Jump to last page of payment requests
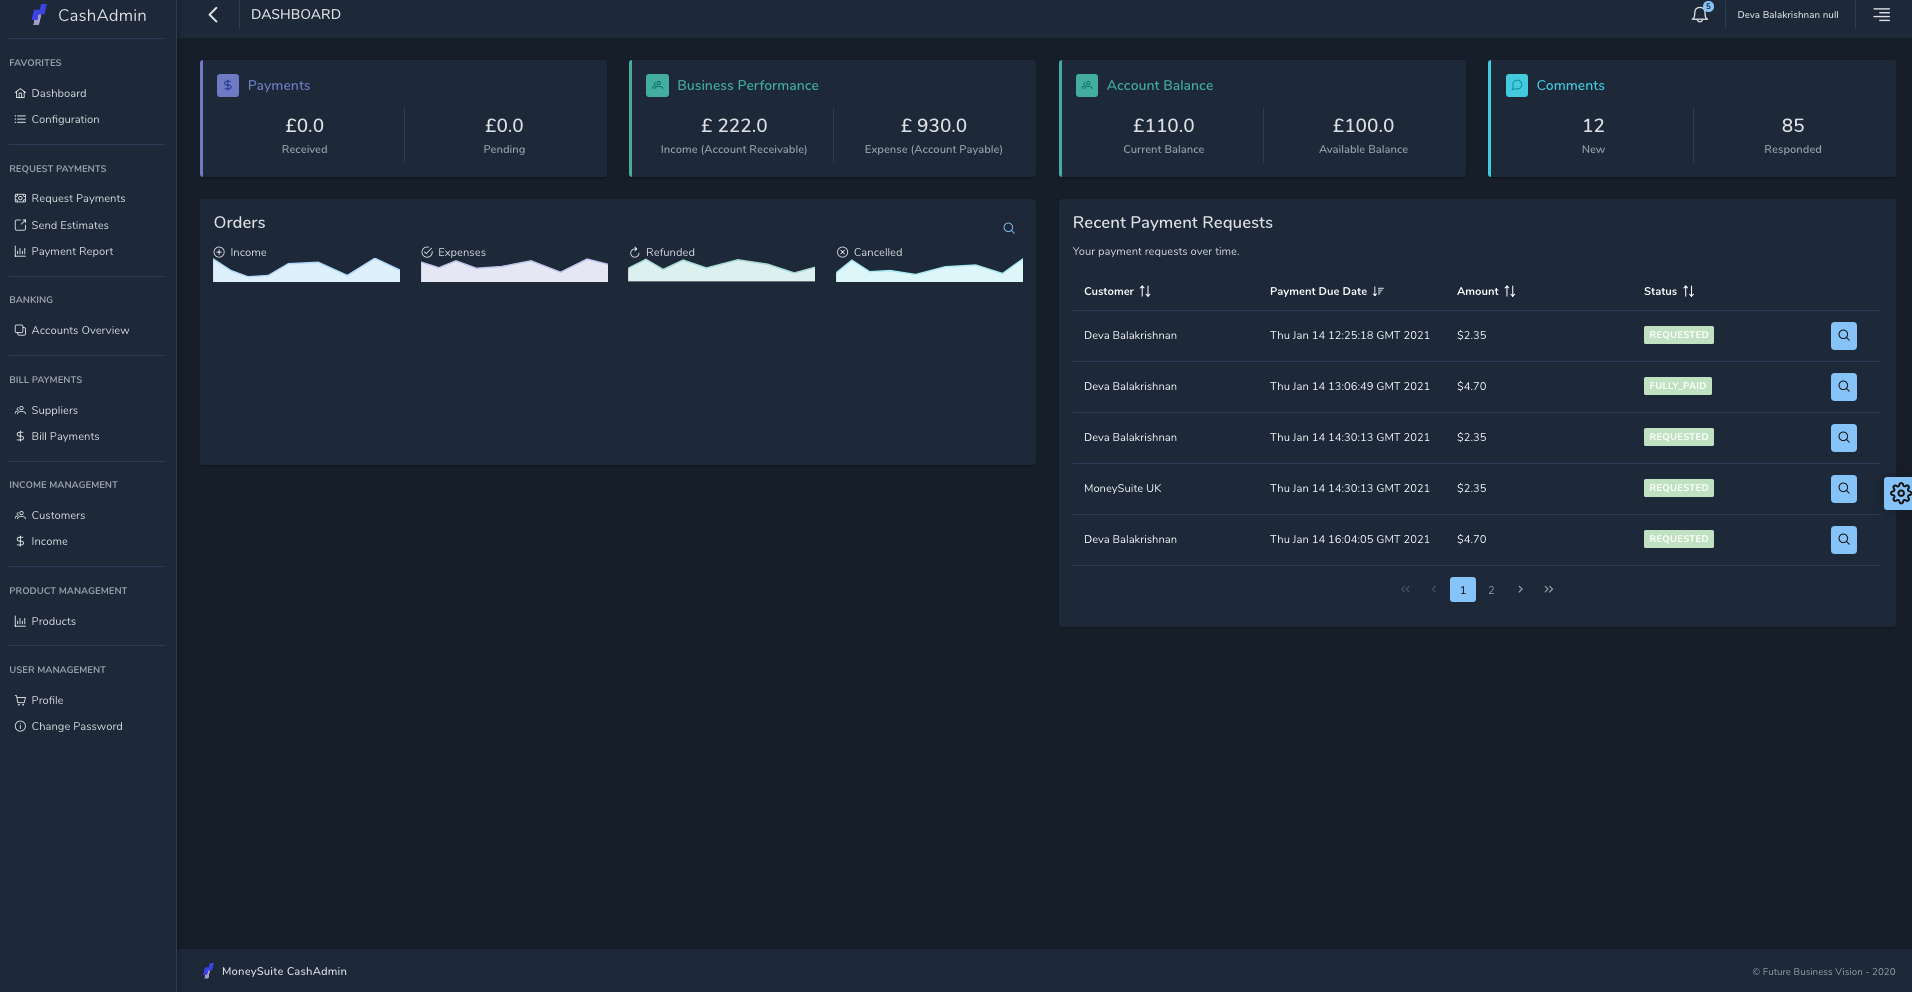This screenshot has width=1912, height=992. [x=1548, y=590]
